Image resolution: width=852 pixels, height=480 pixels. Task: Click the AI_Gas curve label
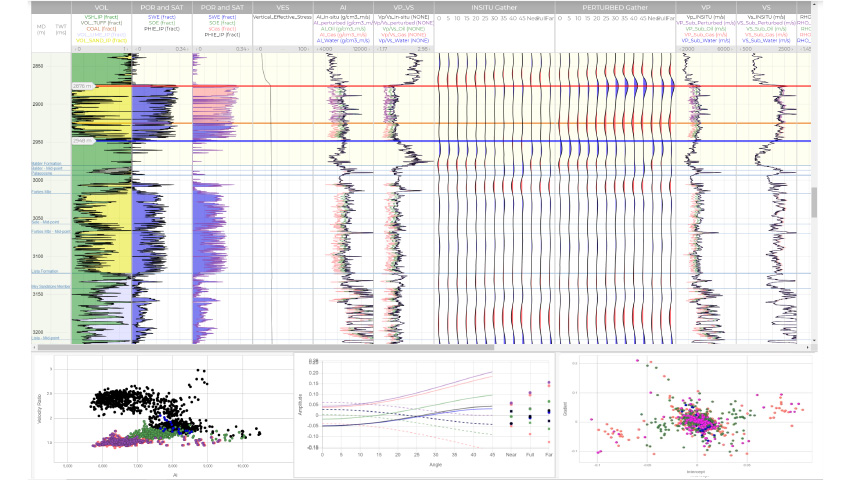click(x=343, y=35)
